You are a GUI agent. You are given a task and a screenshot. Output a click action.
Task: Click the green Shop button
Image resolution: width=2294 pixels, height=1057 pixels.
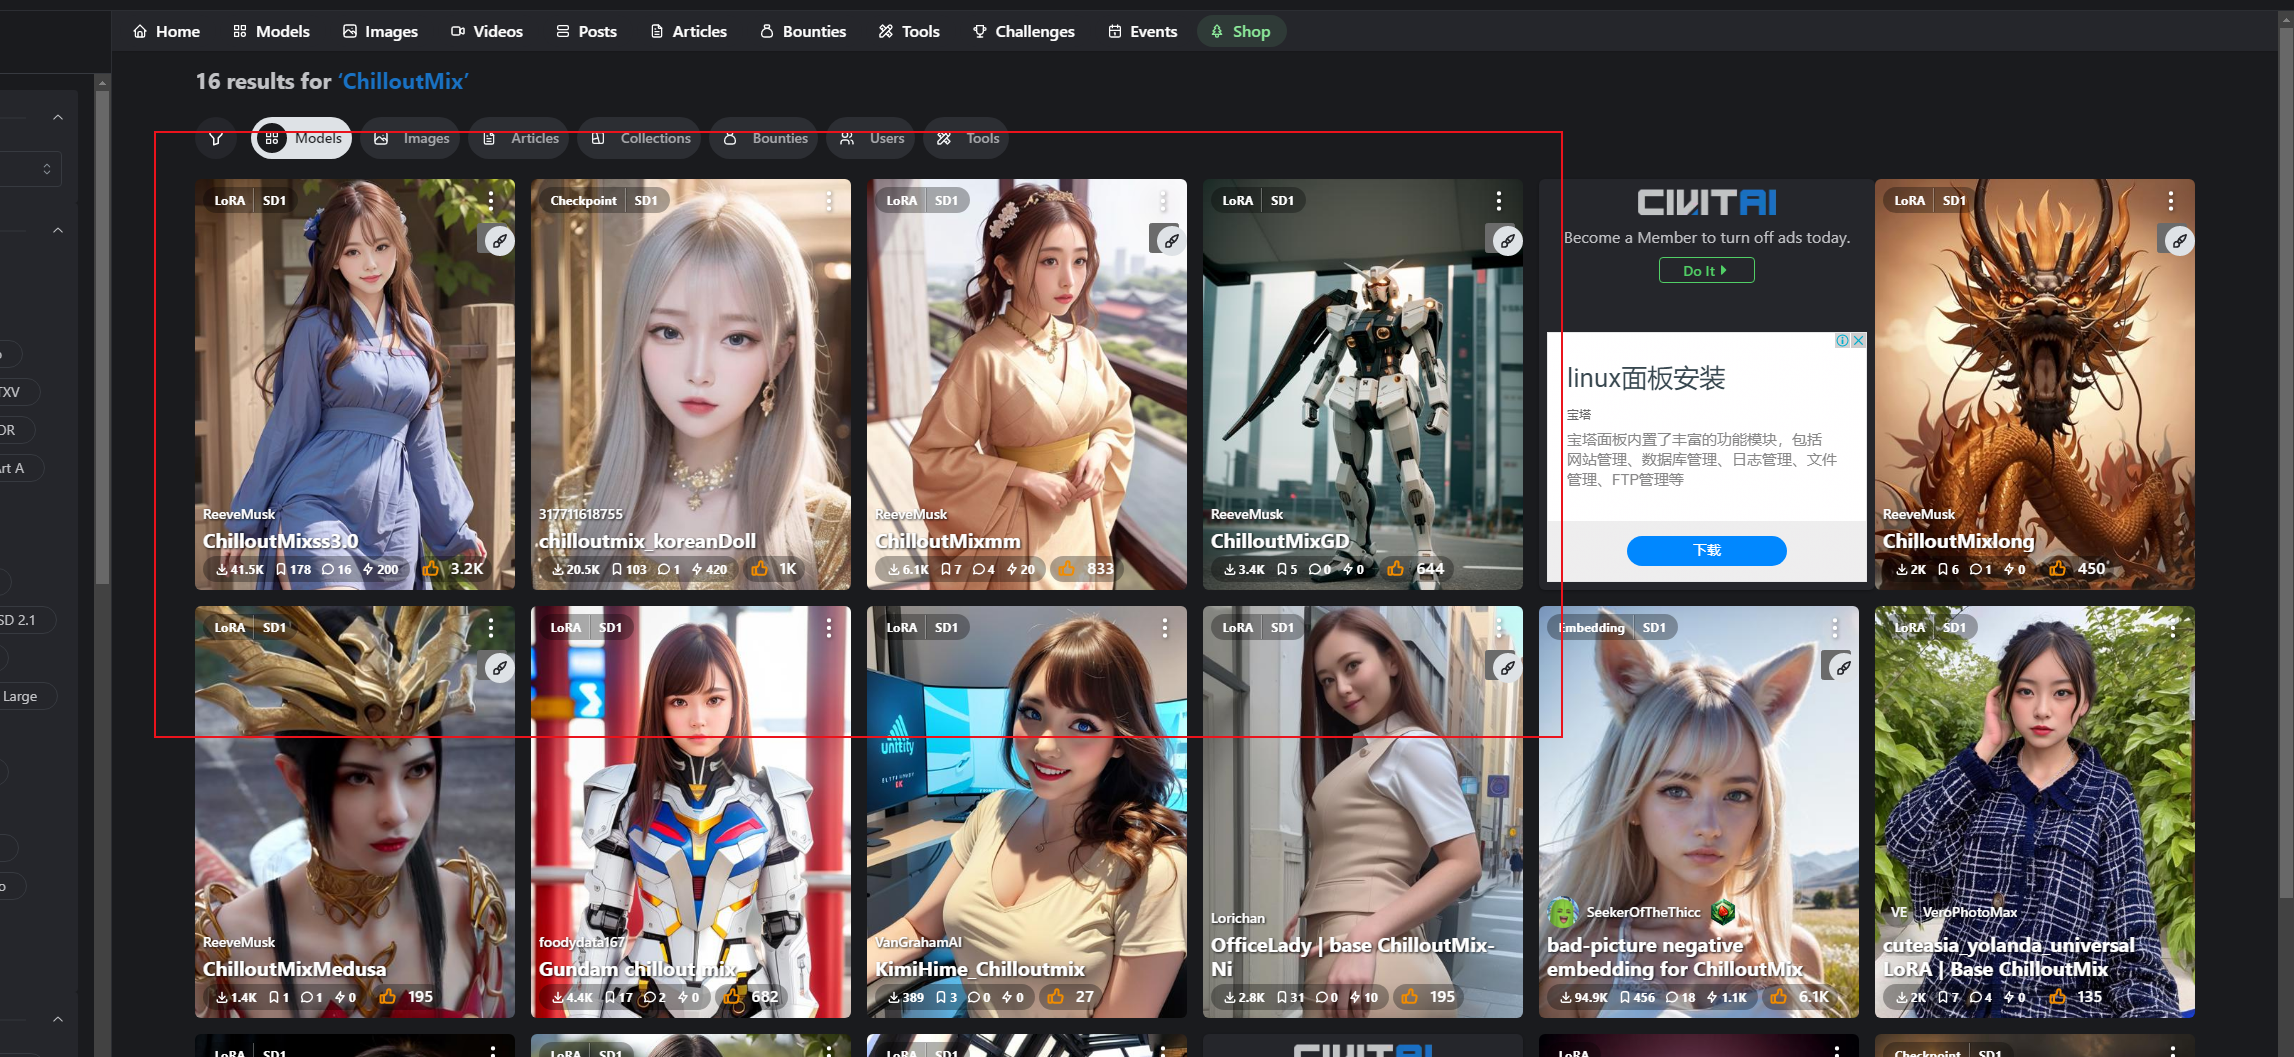coord(1240,31)
